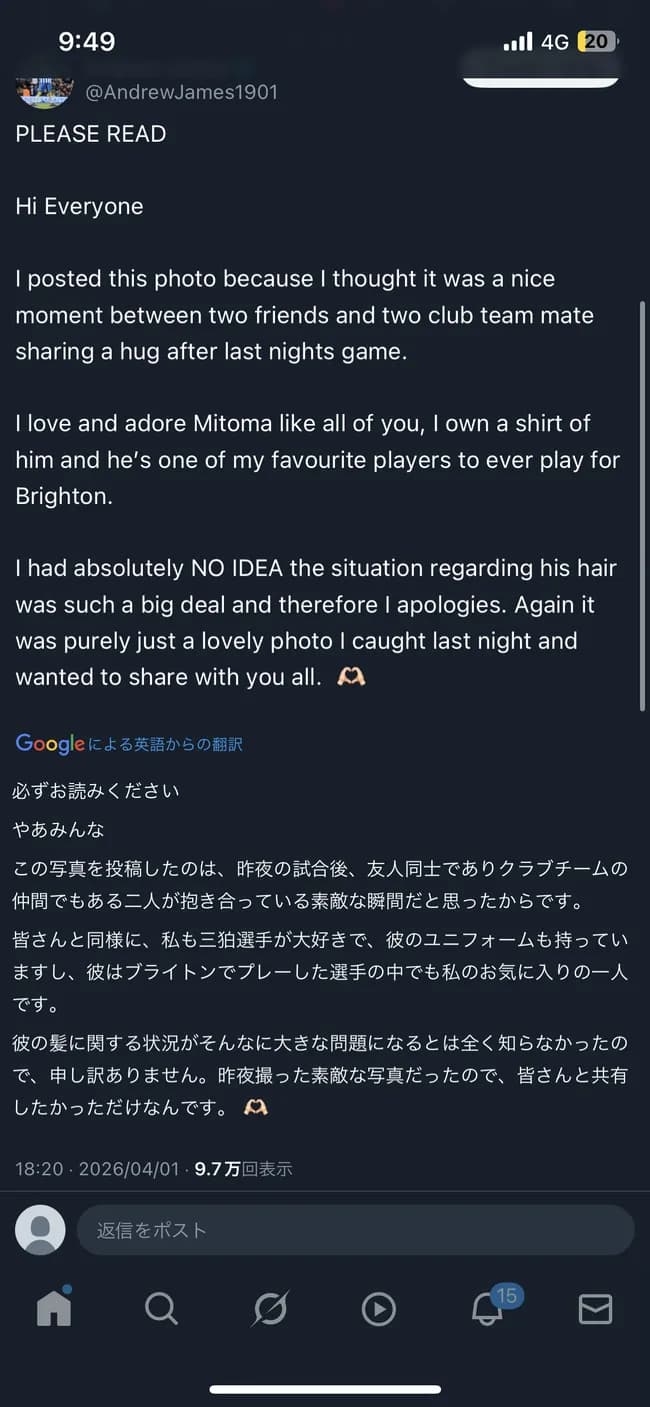Open the Home feed icon
The width and height of the screenshot is (650, 1407).
pyautogui.click(x=54, y=1307)
